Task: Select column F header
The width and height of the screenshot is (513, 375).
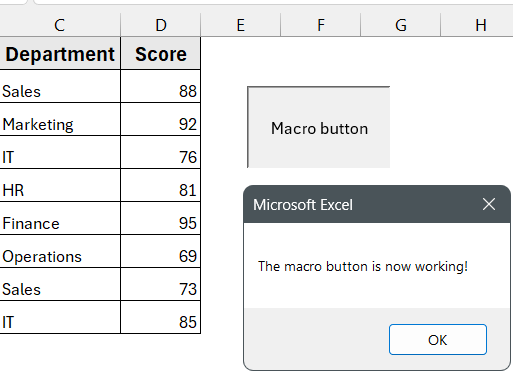Action: (321, 25)
